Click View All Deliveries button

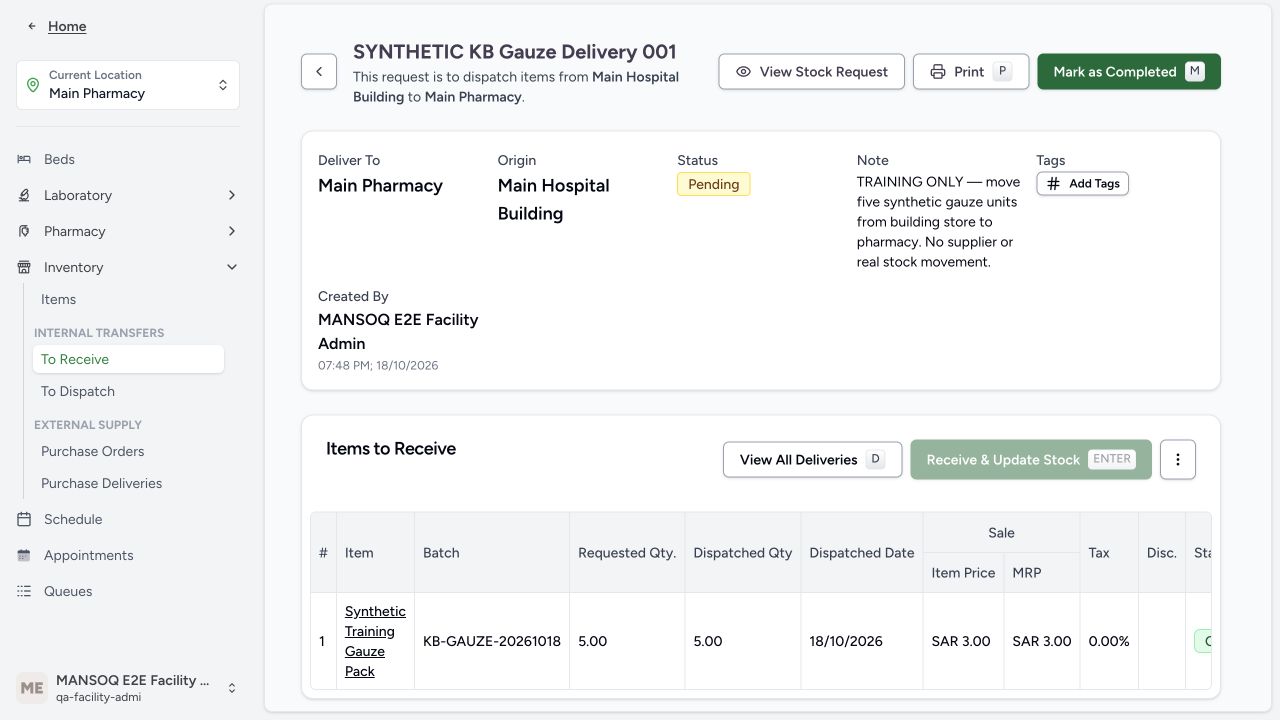(812, 460)
